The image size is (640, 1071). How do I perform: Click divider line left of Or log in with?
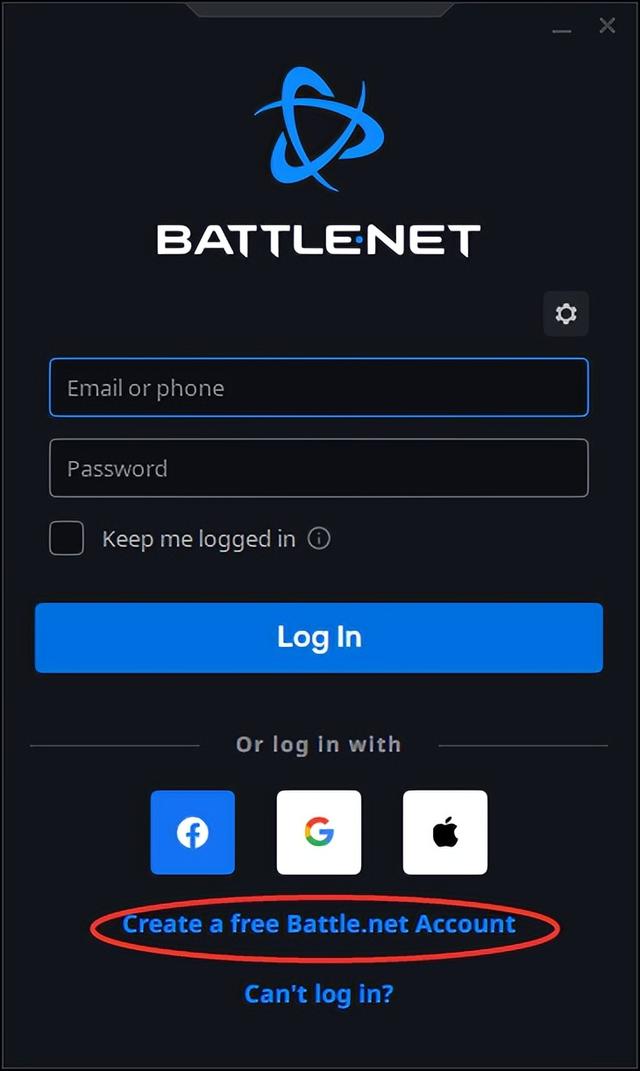[115, 746]
